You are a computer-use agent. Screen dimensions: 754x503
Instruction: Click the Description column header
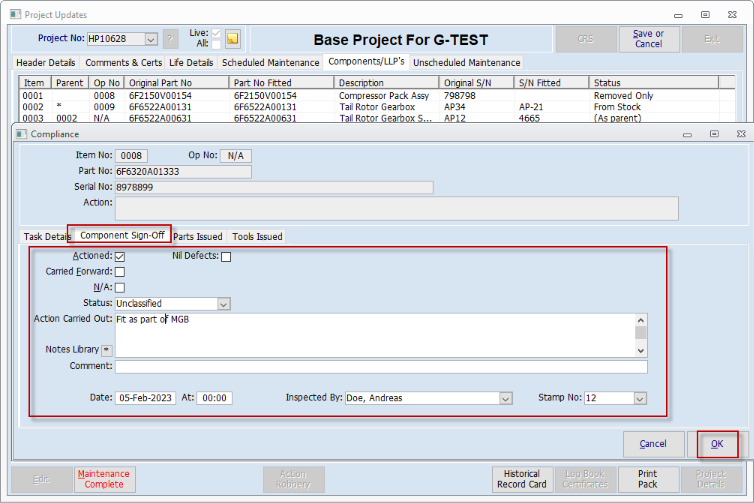tap(387, 83)
